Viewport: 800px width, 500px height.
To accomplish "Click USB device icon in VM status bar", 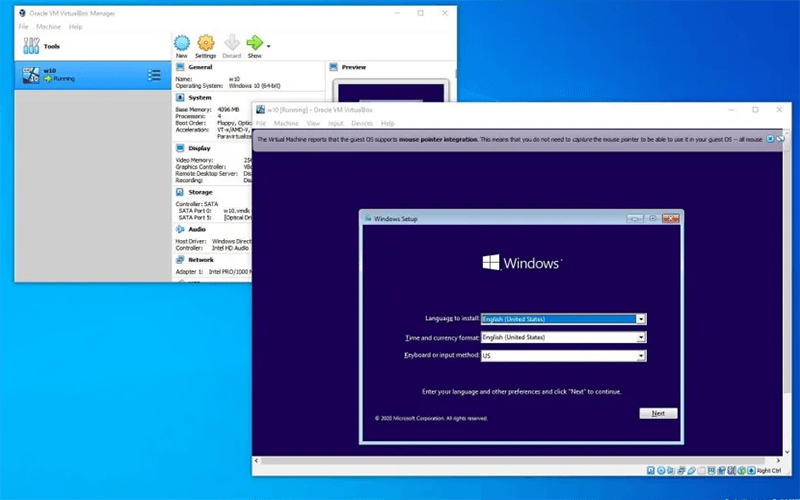I will [691, 470].
